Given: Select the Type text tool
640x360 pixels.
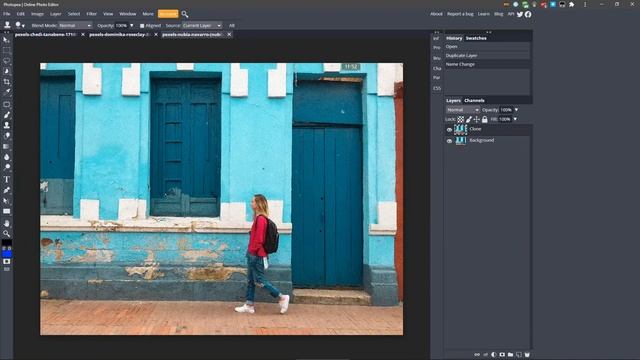Looking at the screenshot, I should click(x=7, y=179).
